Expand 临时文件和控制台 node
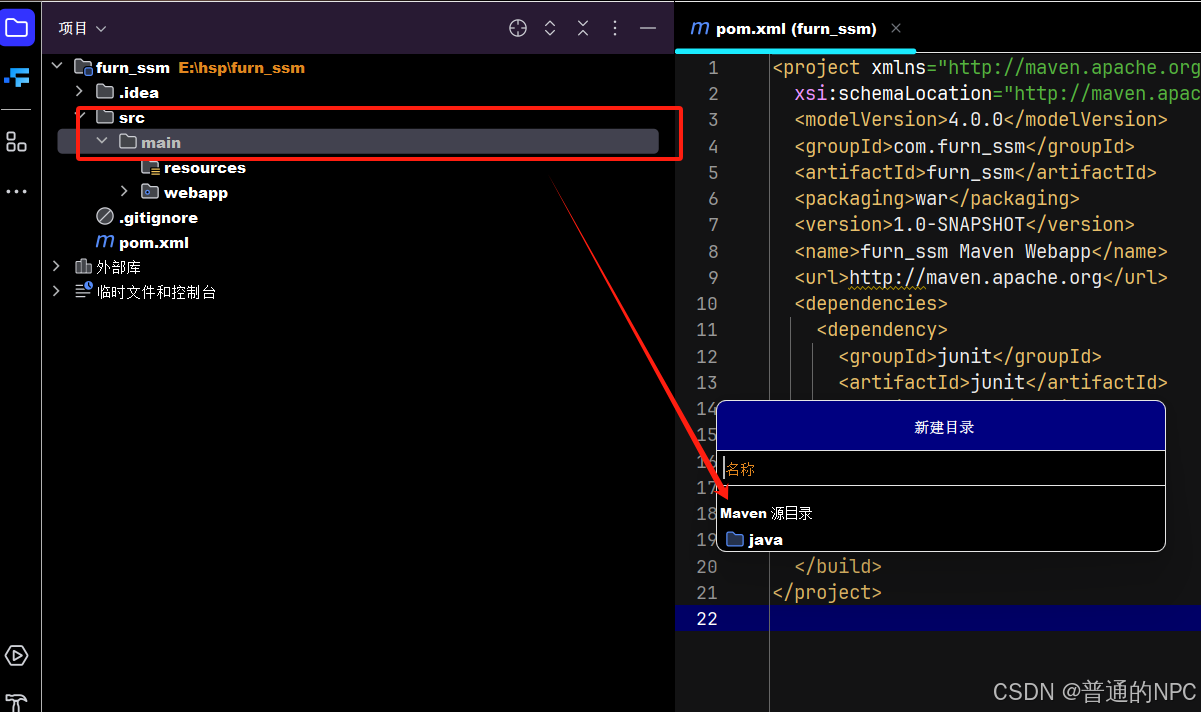 57,292
